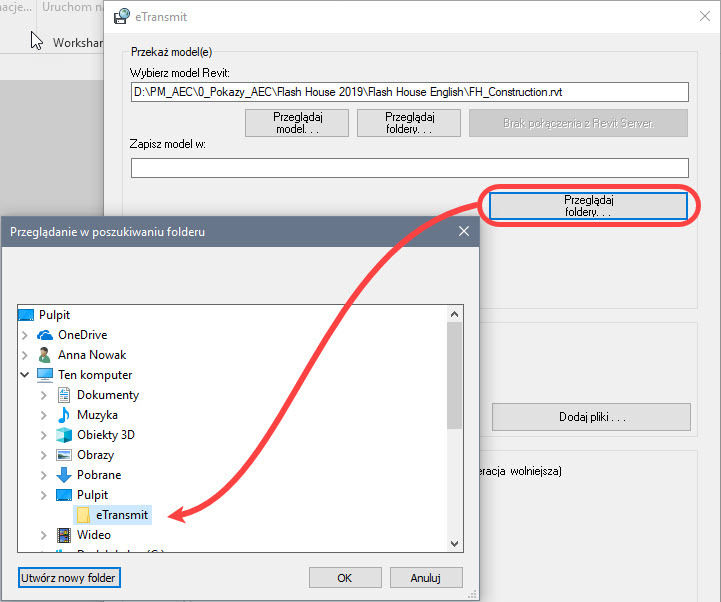The image size is (721, 602).
Task: Click the Obrazy pictures icon
Action: (64, 455)
